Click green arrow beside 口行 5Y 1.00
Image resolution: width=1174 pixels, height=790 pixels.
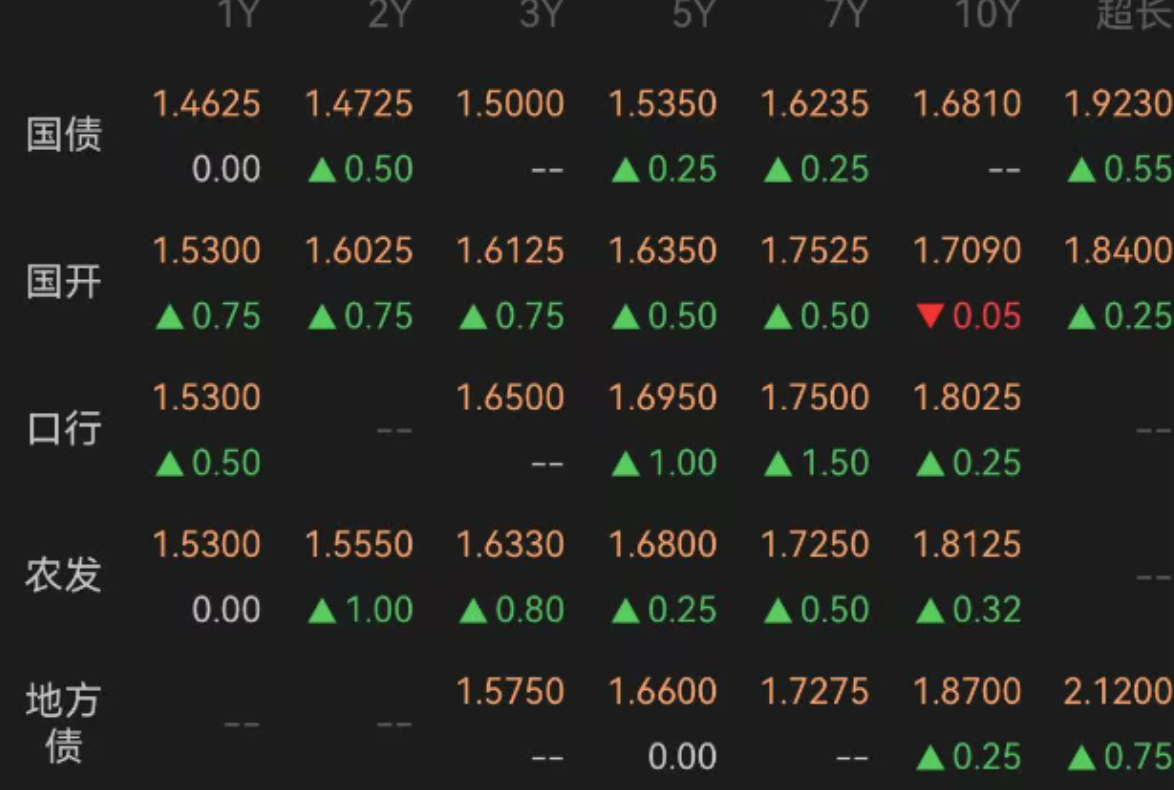pos(626,464)
